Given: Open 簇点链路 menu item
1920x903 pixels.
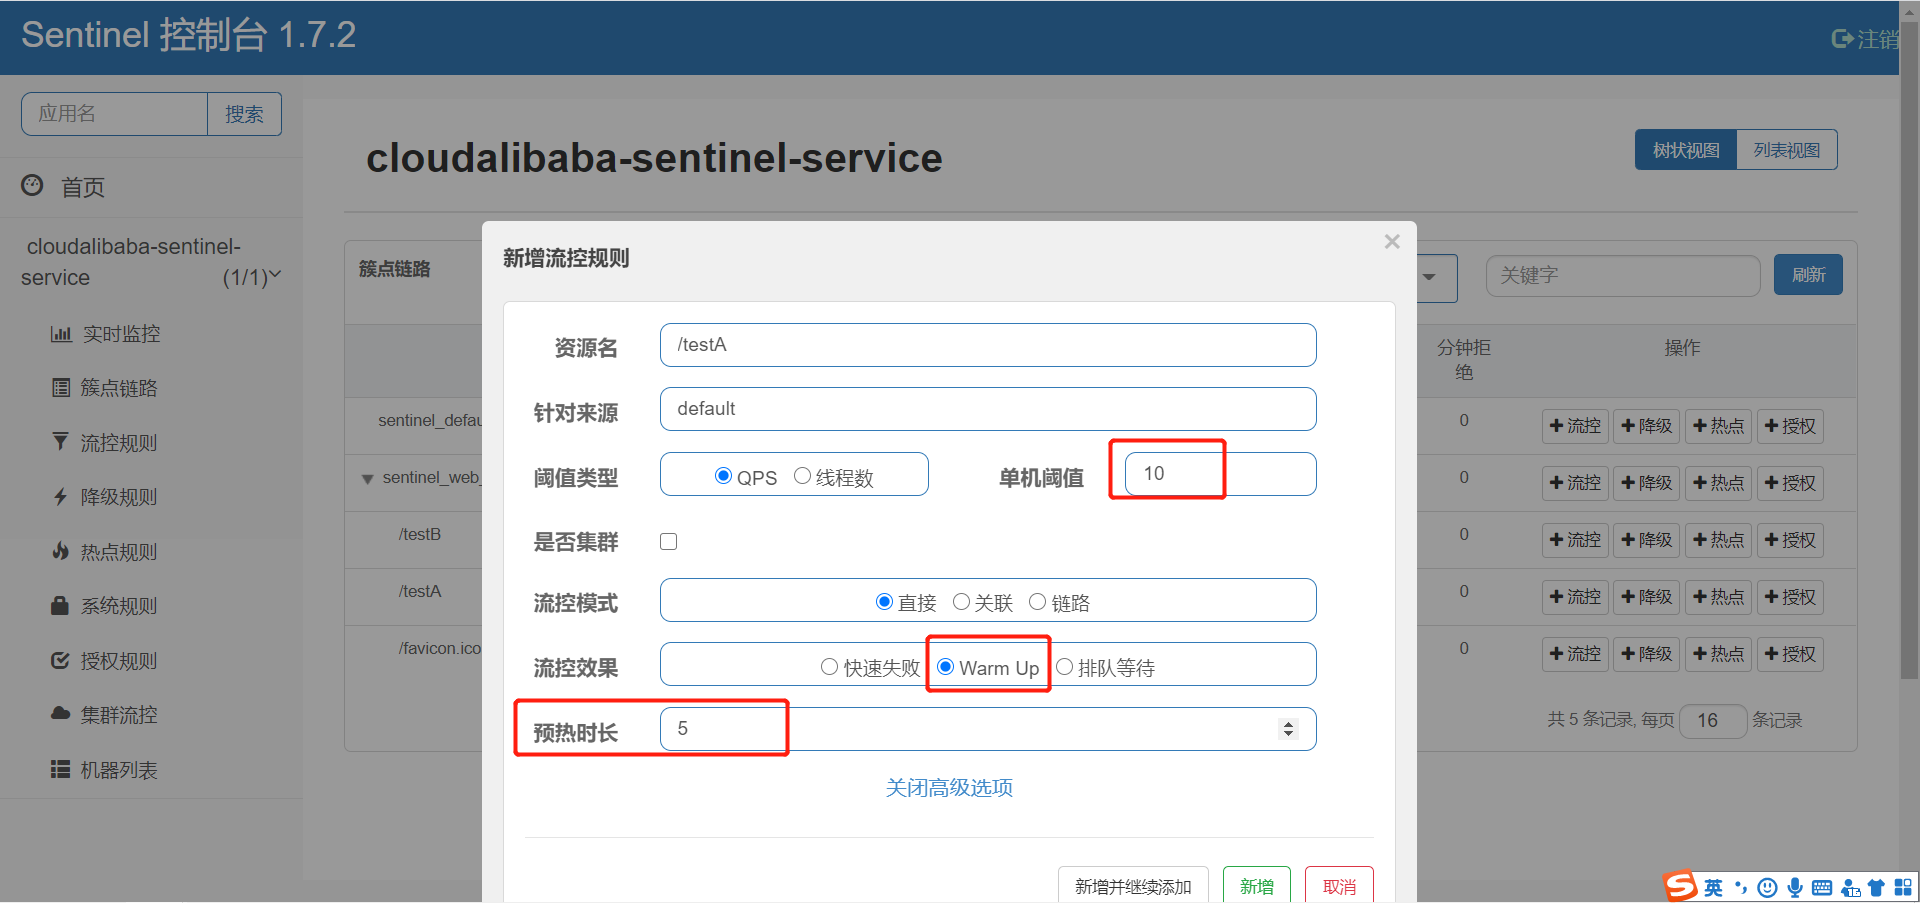Looking at the screenshot, I should 119,388.
